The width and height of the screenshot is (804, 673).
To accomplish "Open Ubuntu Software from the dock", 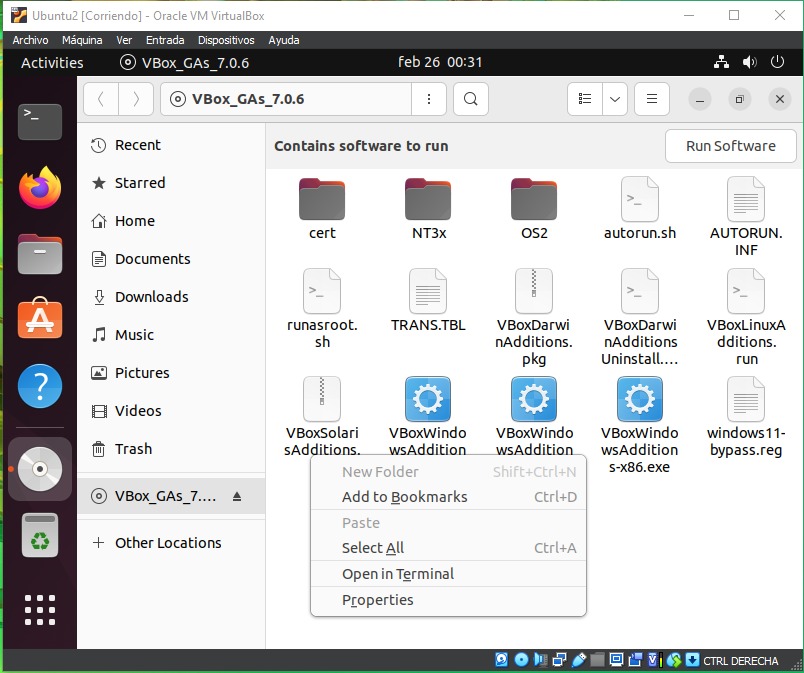I will tap(40, 319).
